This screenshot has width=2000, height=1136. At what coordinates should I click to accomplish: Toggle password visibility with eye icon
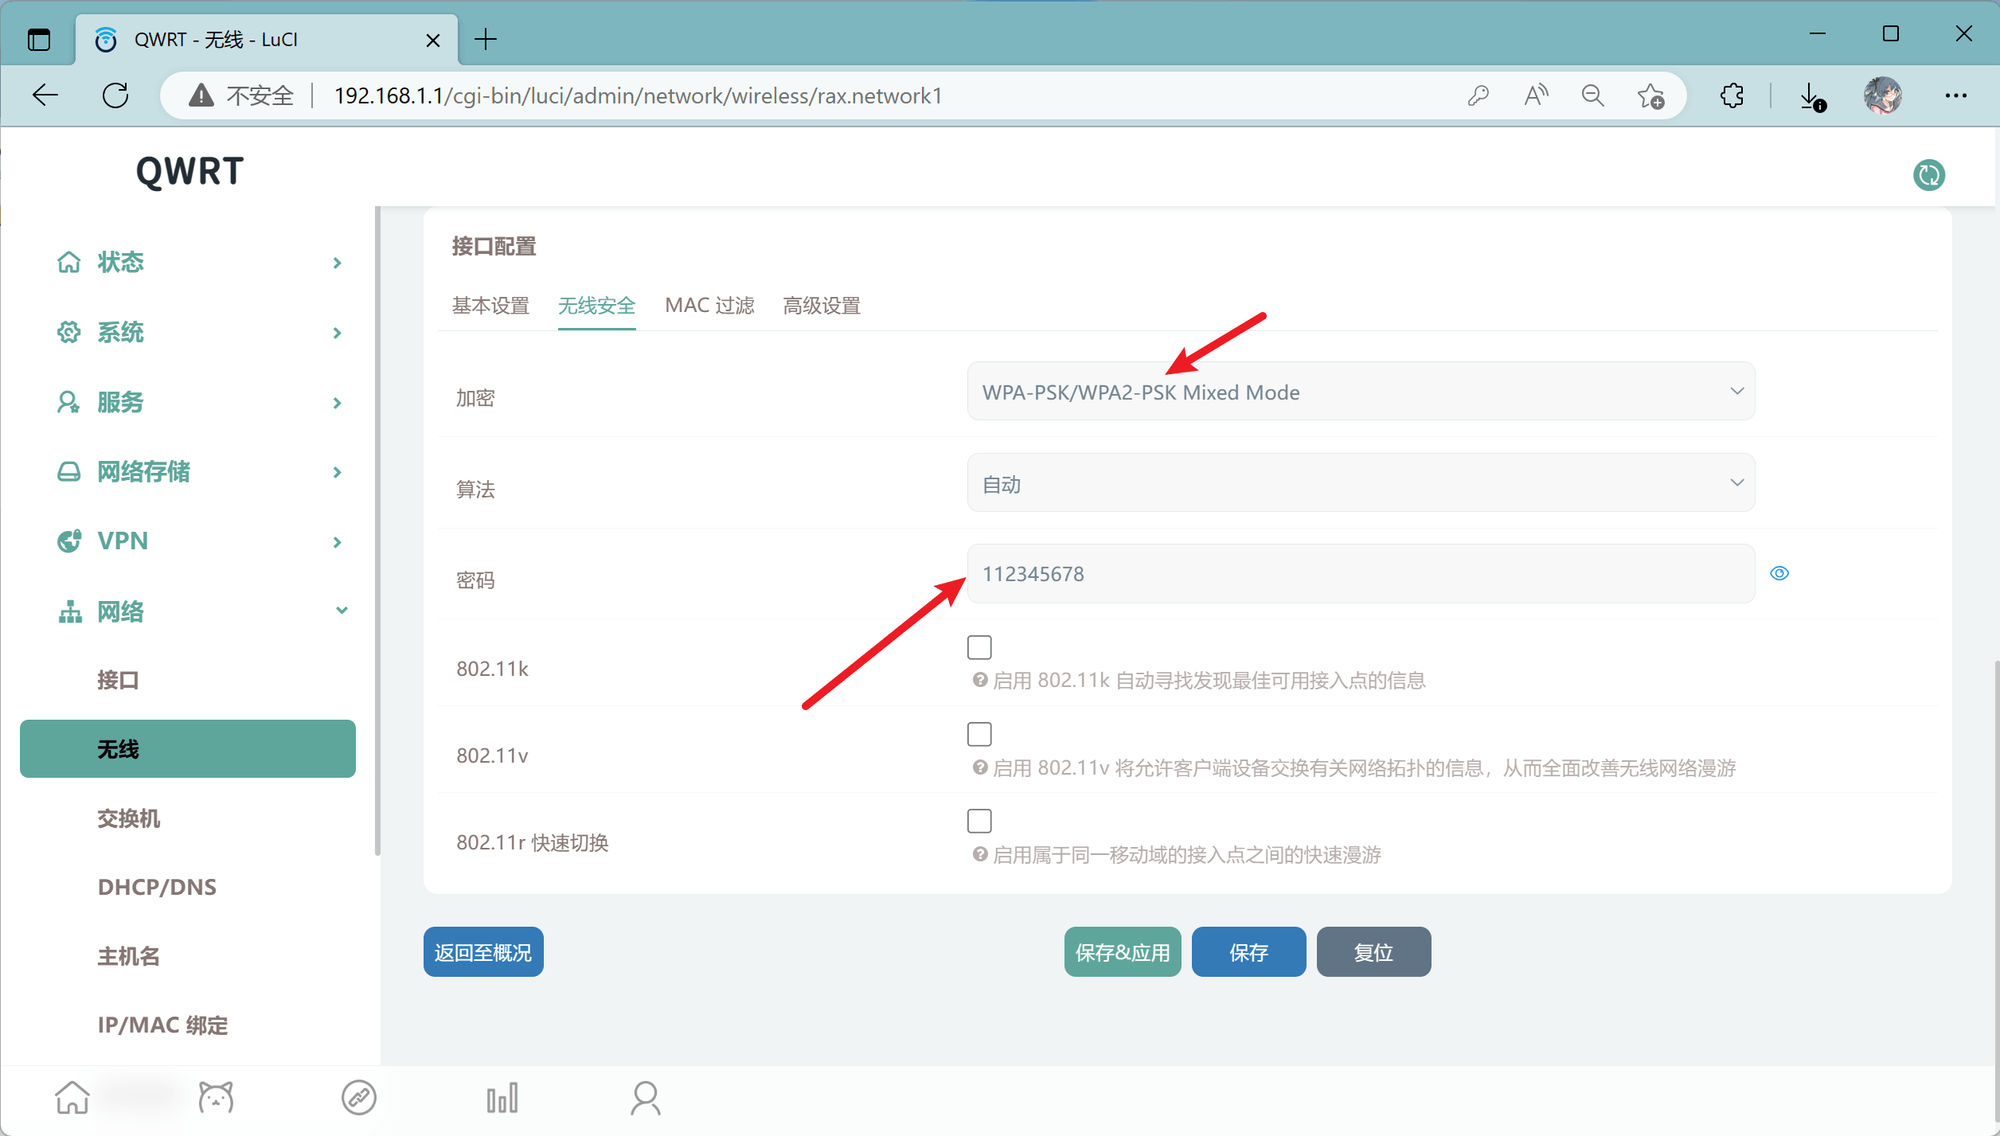1779,573
